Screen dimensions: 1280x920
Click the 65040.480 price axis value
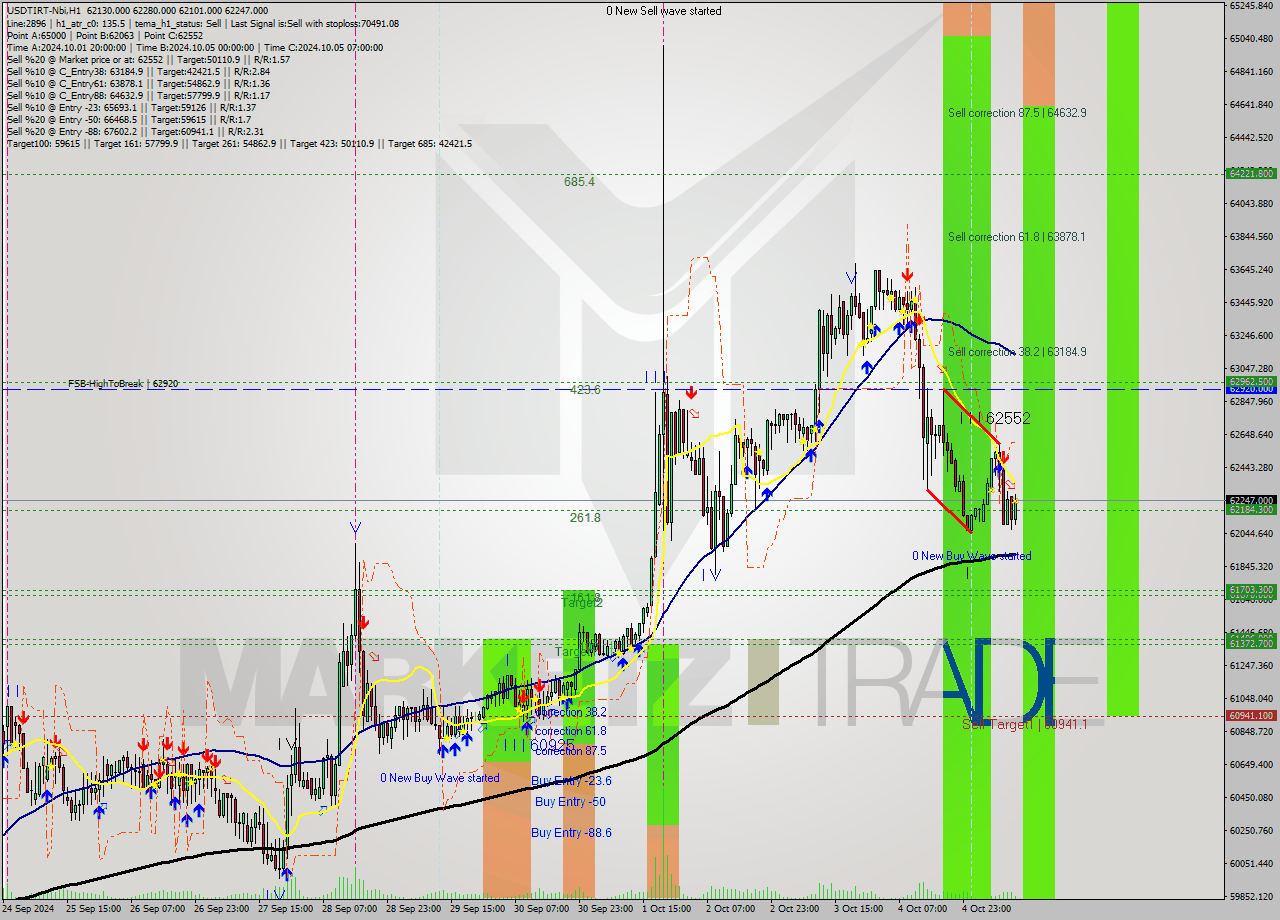tap(1251, 39)
